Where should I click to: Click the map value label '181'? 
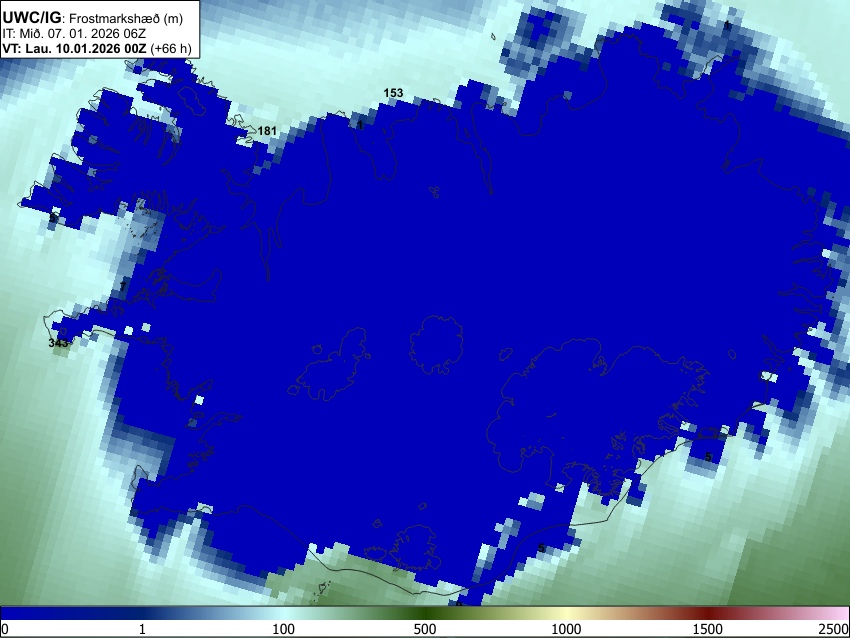pos(267,131)
